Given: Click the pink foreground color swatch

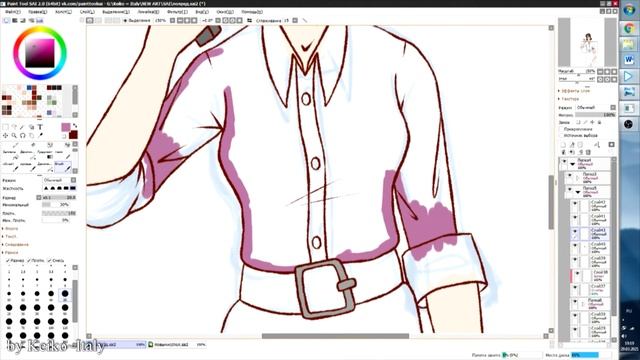Looking at the screenshot, I should coord(66,127).
